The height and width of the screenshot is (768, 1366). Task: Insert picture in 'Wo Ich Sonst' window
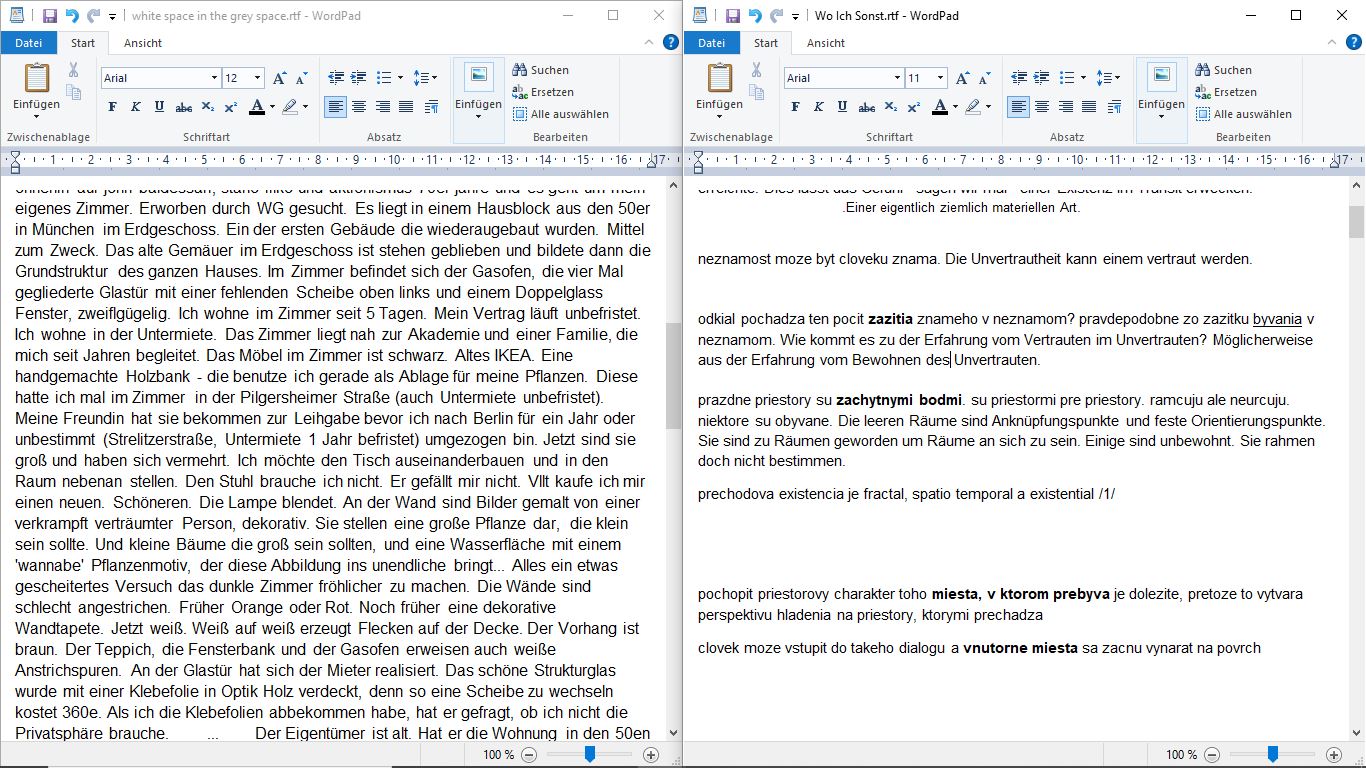pyautogui.click(x=1161, y=76)
